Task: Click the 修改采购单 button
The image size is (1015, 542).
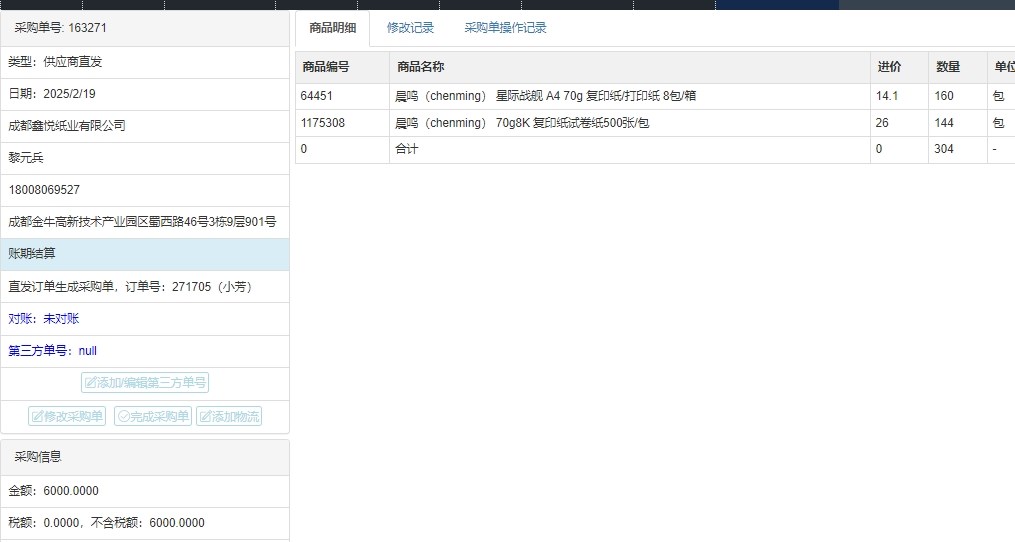Action: [x=67, y=416]
